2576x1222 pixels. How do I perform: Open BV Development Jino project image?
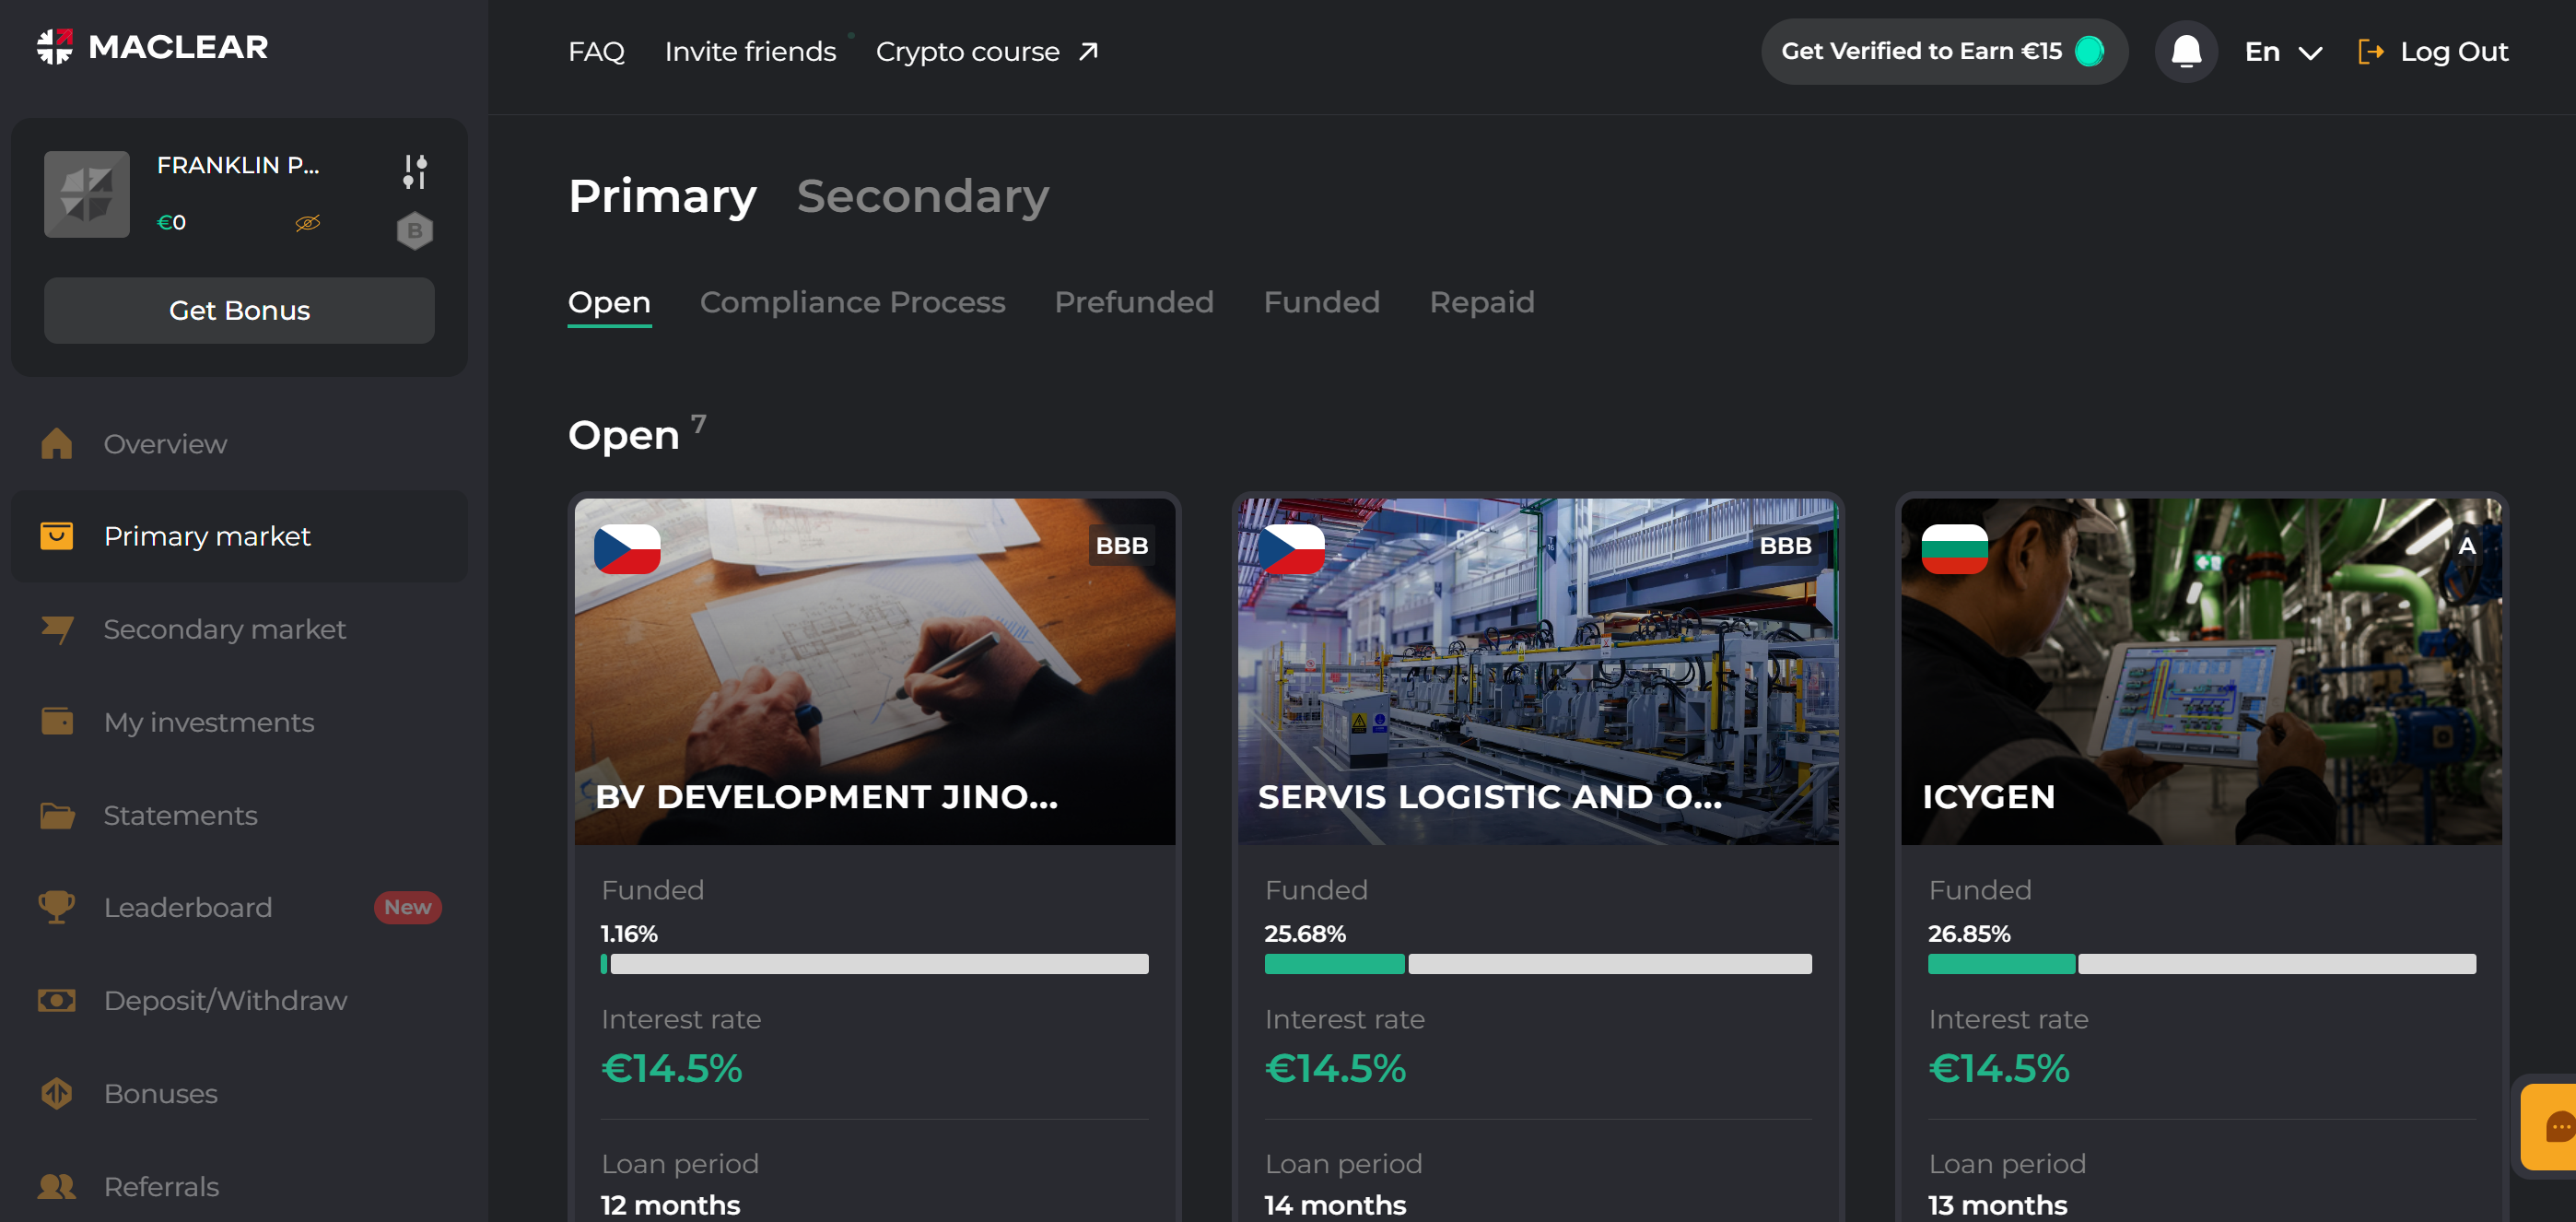point(874,672)
